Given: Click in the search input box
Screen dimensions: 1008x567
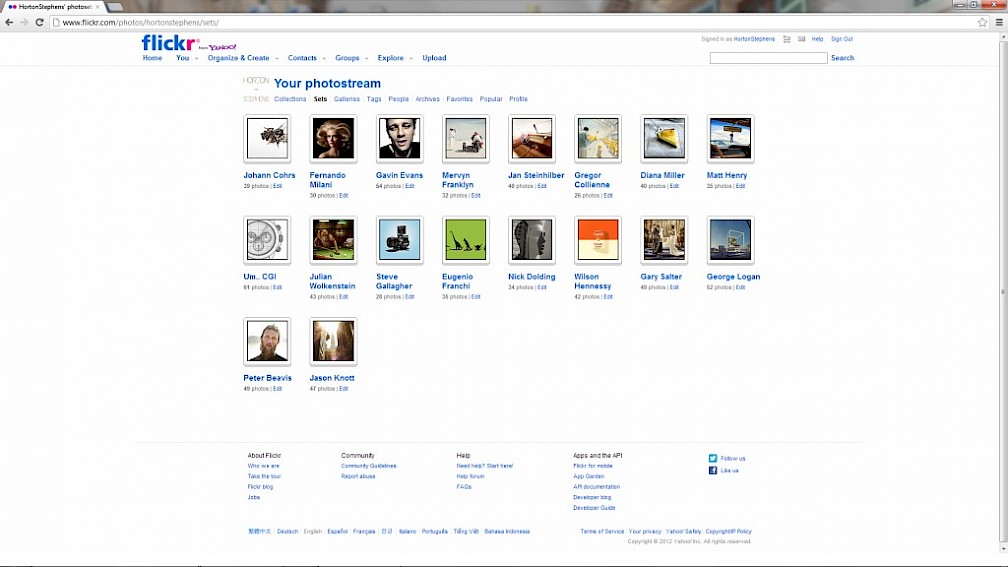Looking at the screenshot, I should pos(768,58).
